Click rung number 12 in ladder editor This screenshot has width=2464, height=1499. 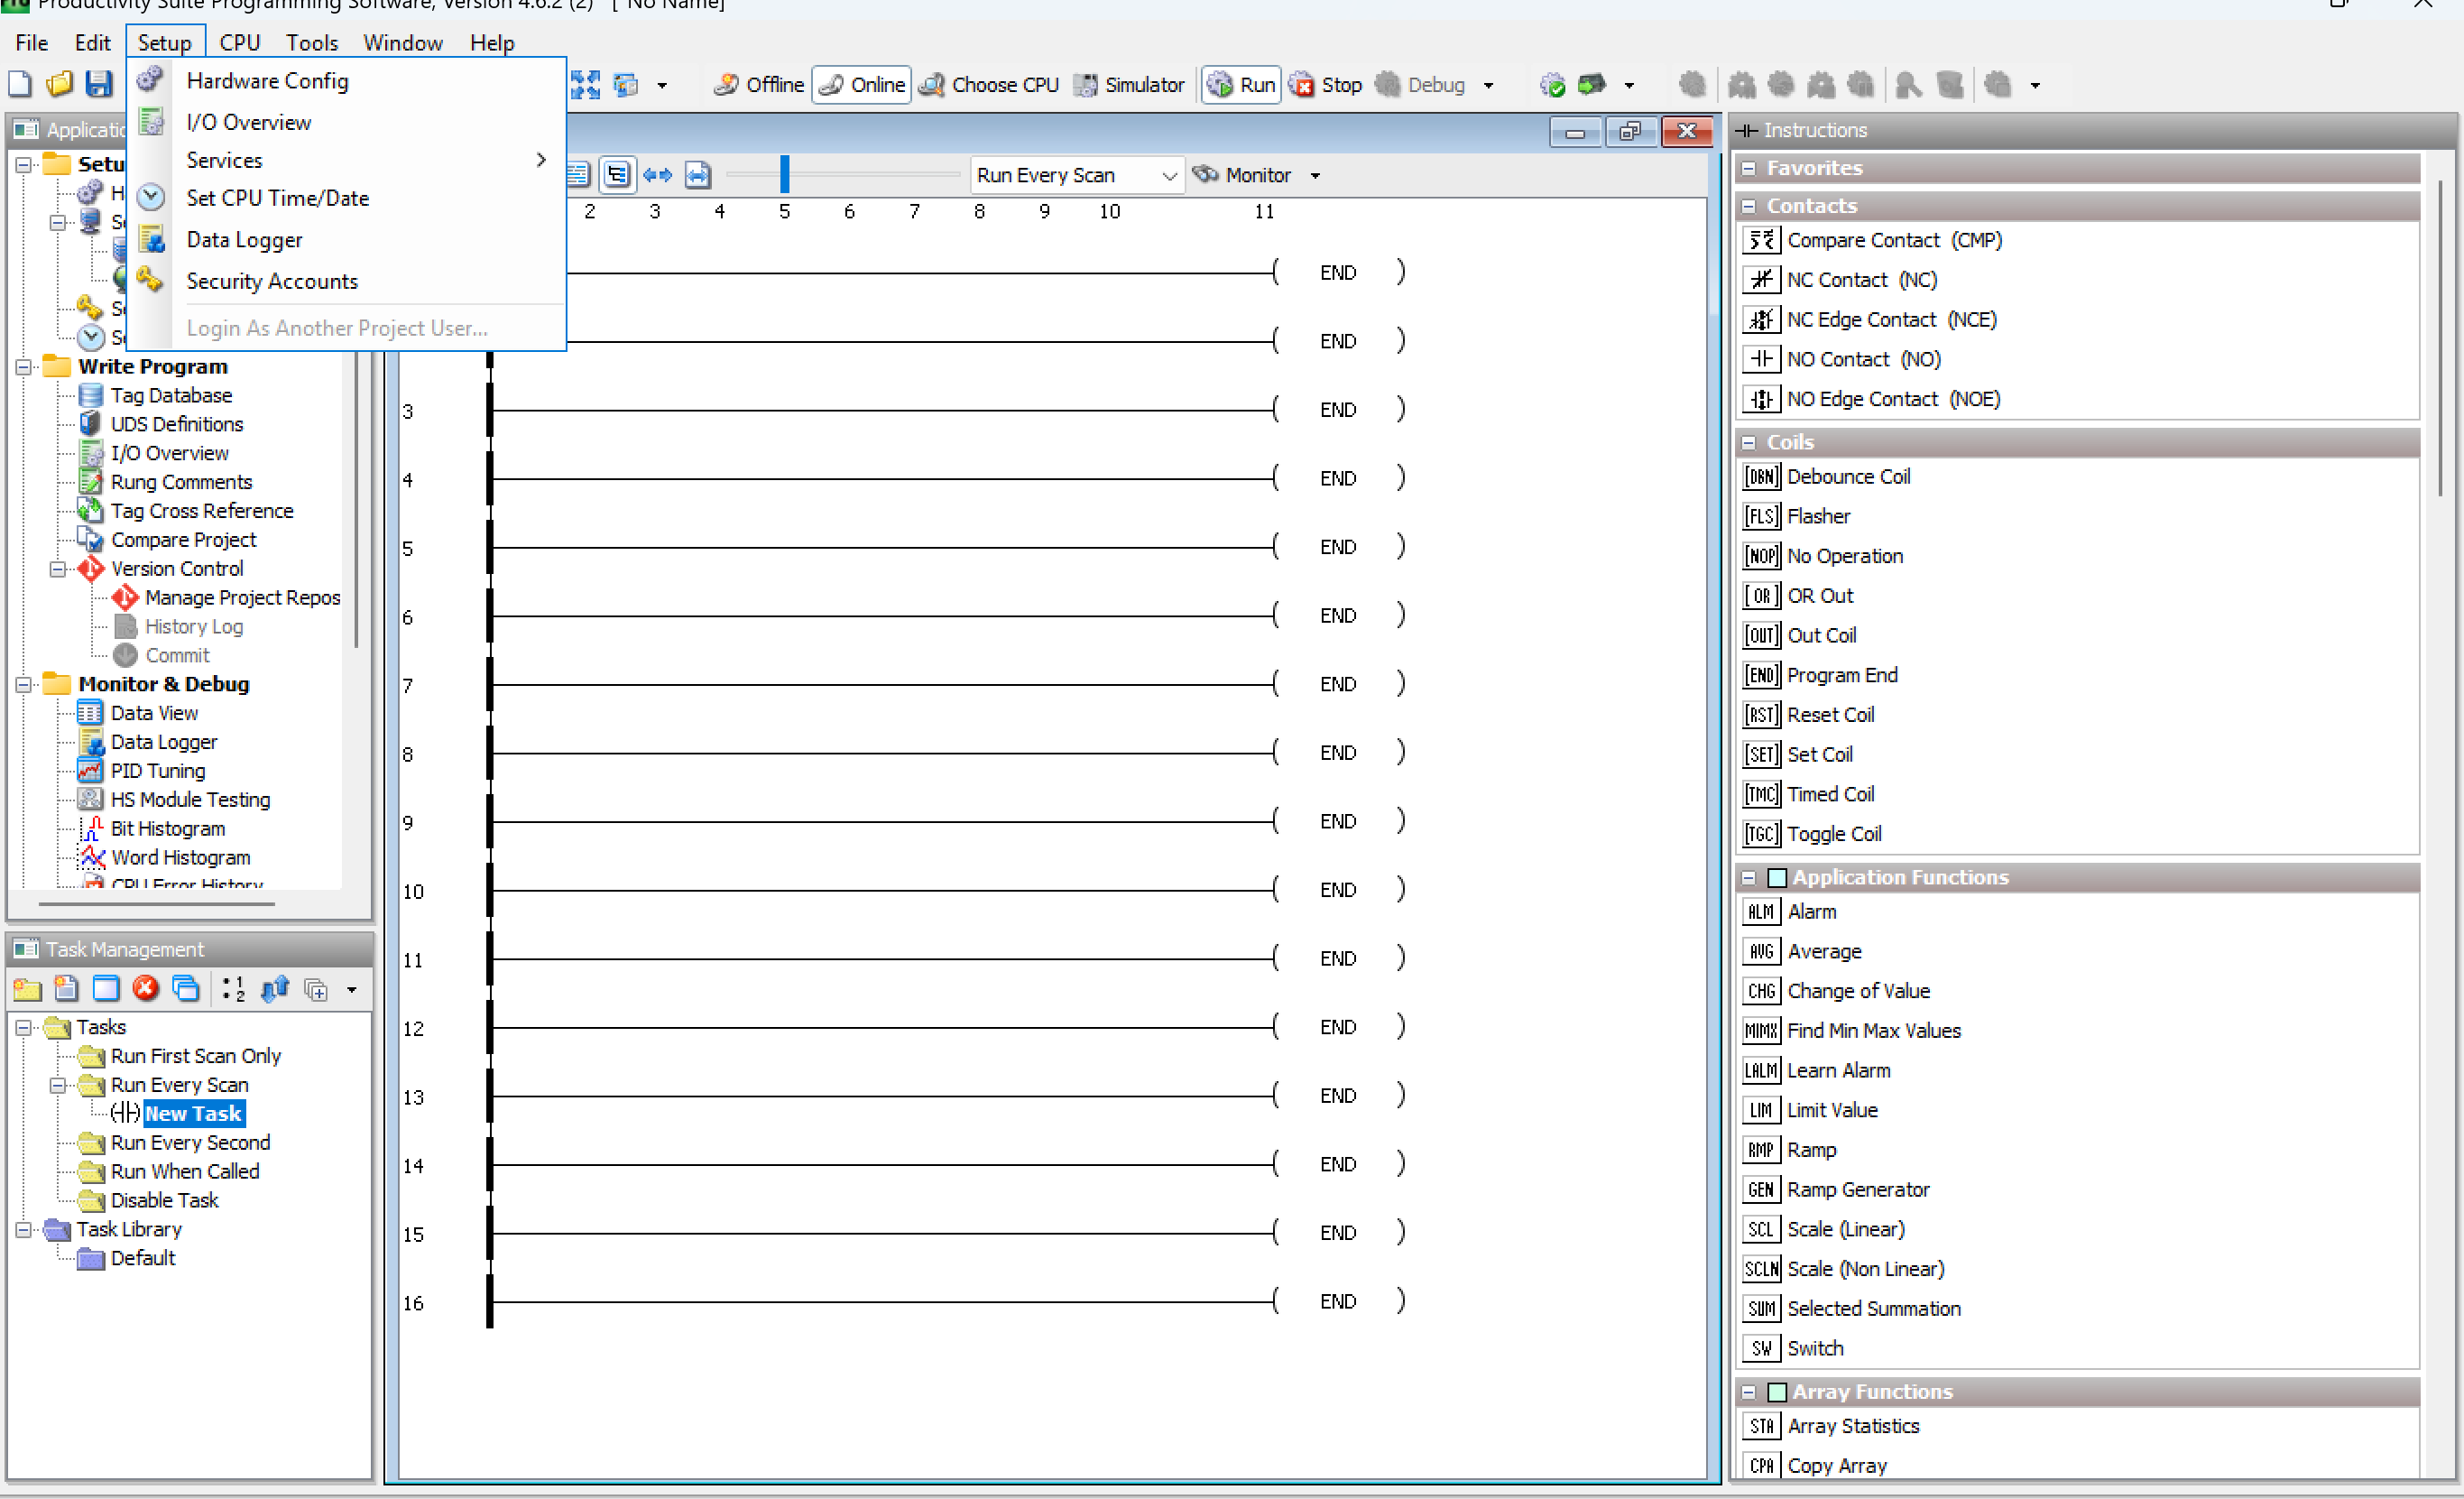coord(413,1029)
